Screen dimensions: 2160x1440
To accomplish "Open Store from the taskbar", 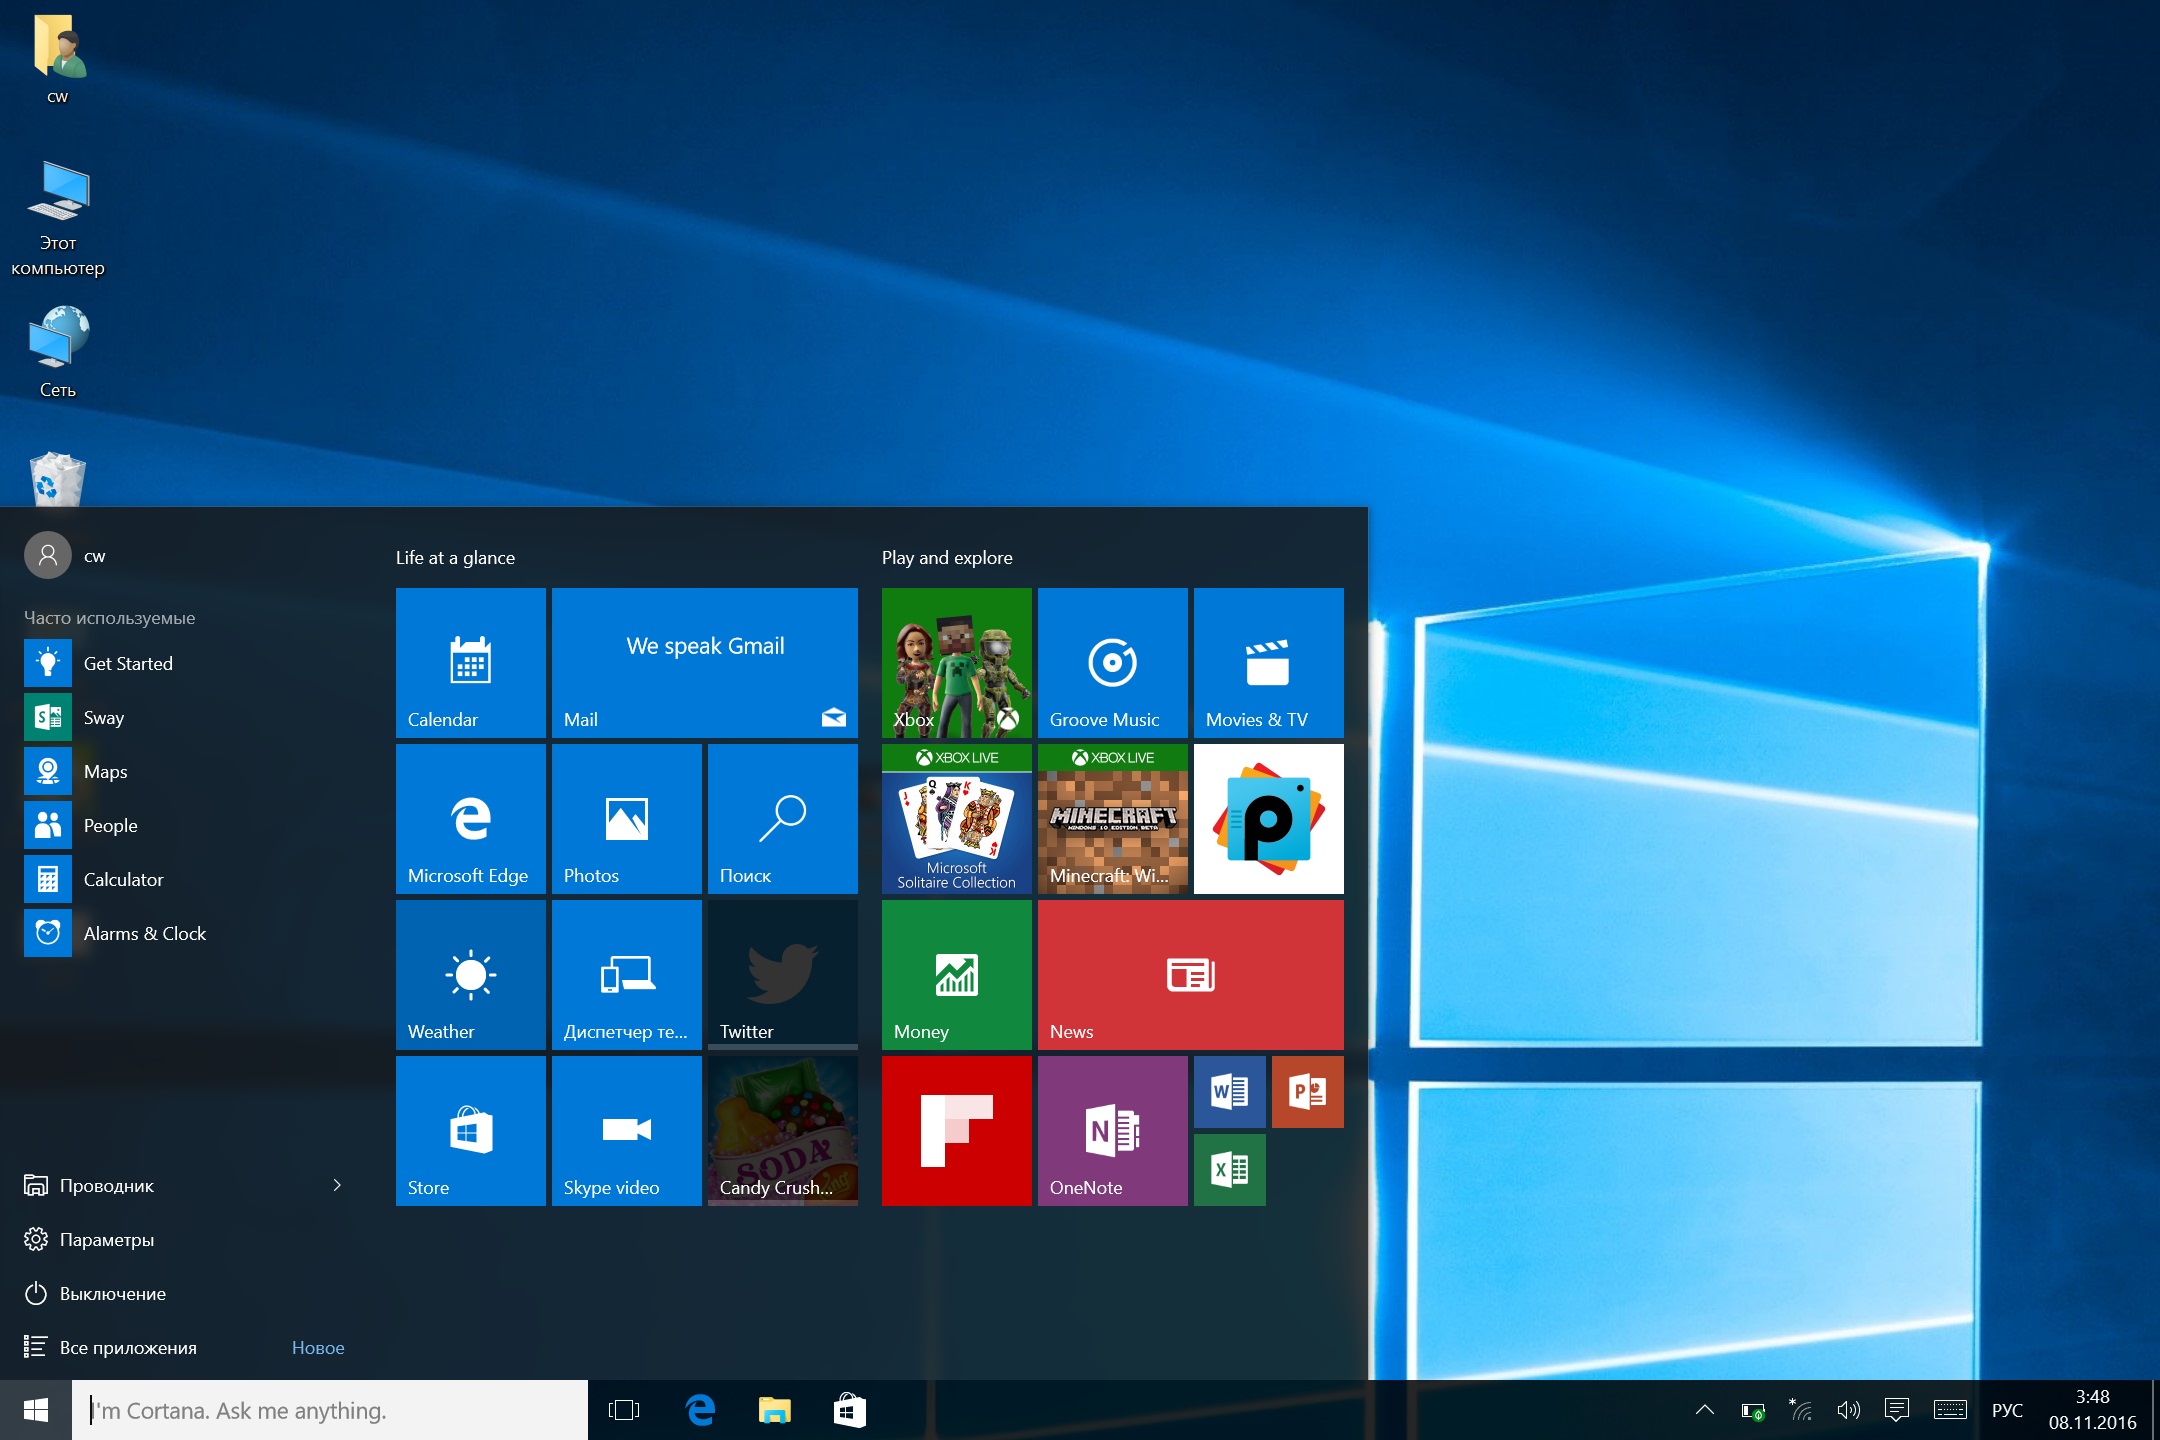I will (x=849, y=1410).
